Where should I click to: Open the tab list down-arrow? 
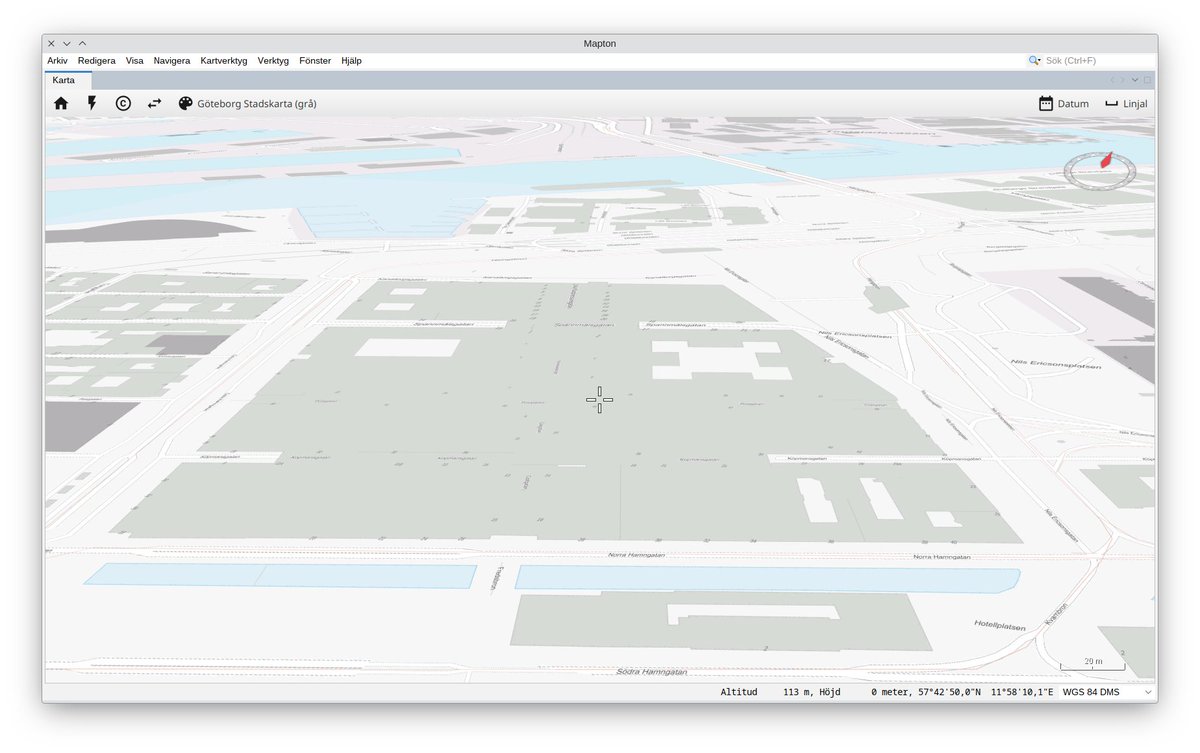(x=1135, y=80)
